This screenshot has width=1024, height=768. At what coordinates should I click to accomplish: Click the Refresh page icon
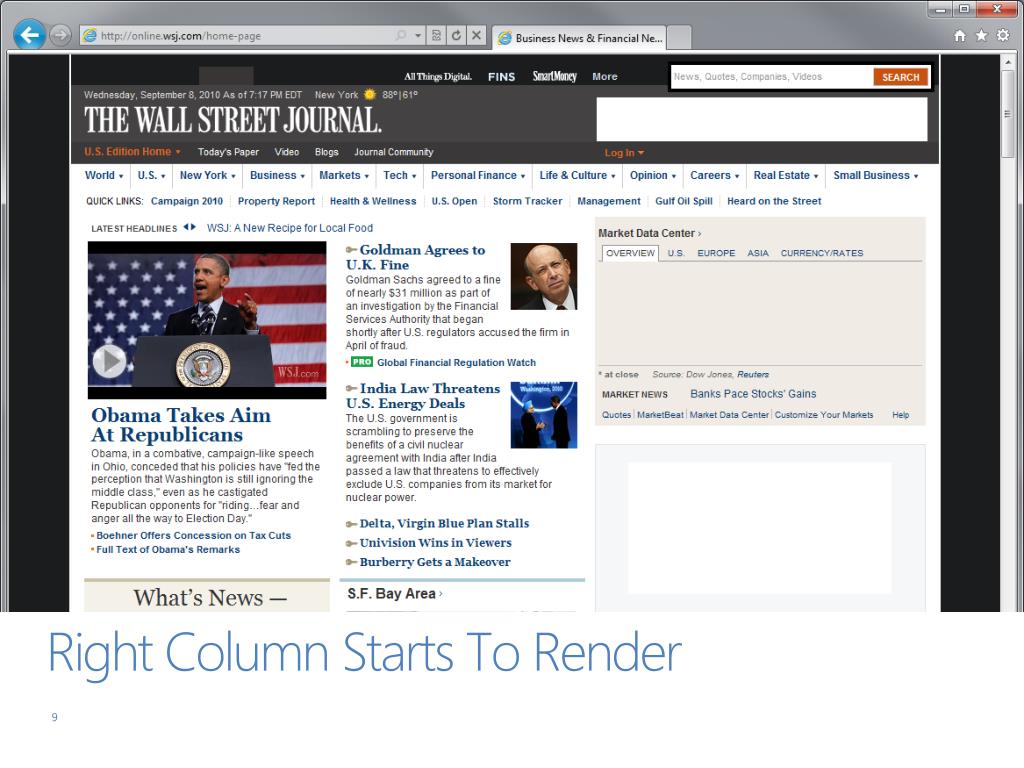[x=456, y=35]
